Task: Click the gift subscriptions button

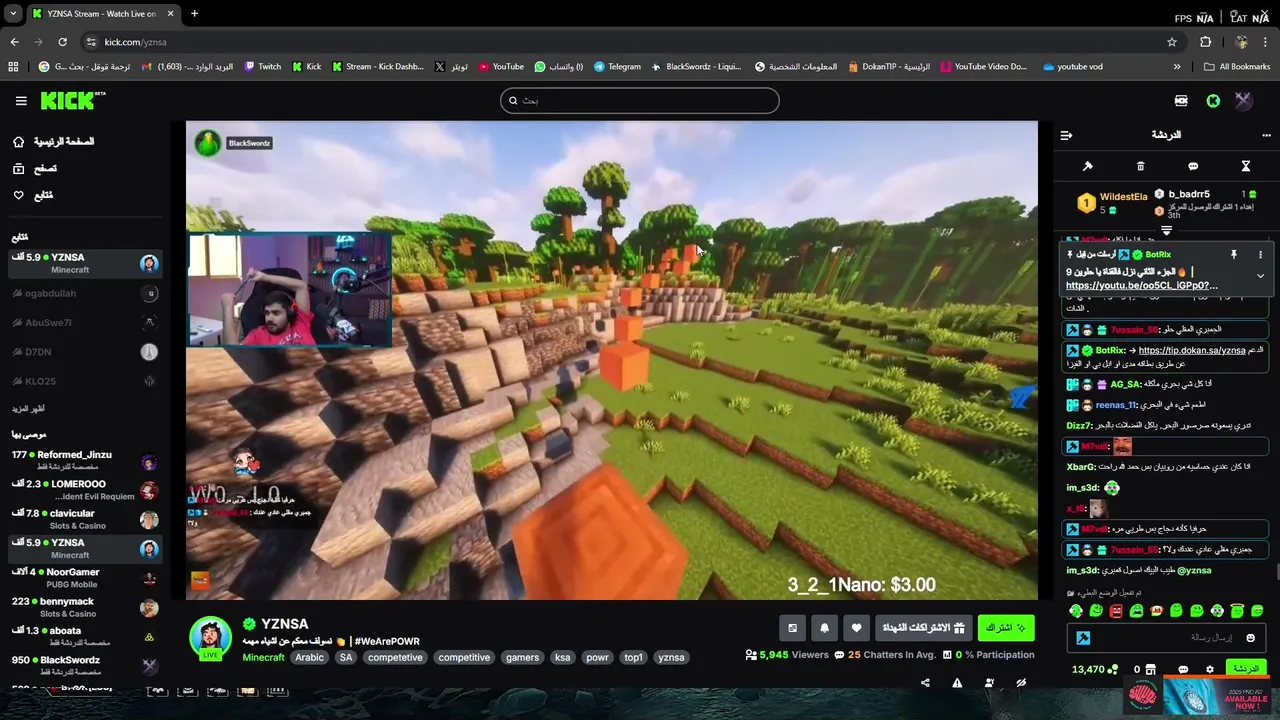Action: pos(923,627)
